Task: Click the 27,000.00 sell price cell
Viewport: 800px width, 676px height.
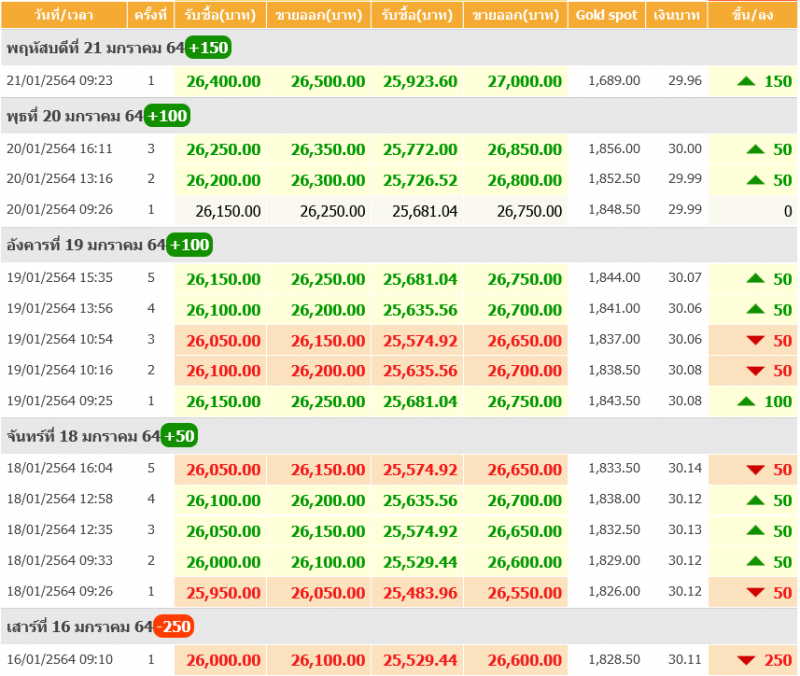Action: [524, 81]
